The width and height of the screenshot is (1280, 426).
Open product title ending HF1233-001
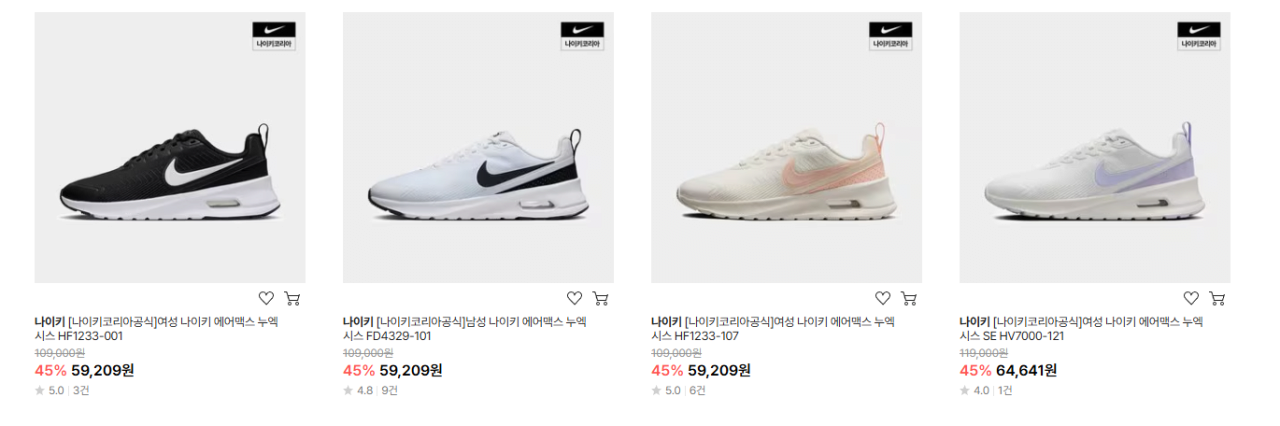click(x=157, y=329)
